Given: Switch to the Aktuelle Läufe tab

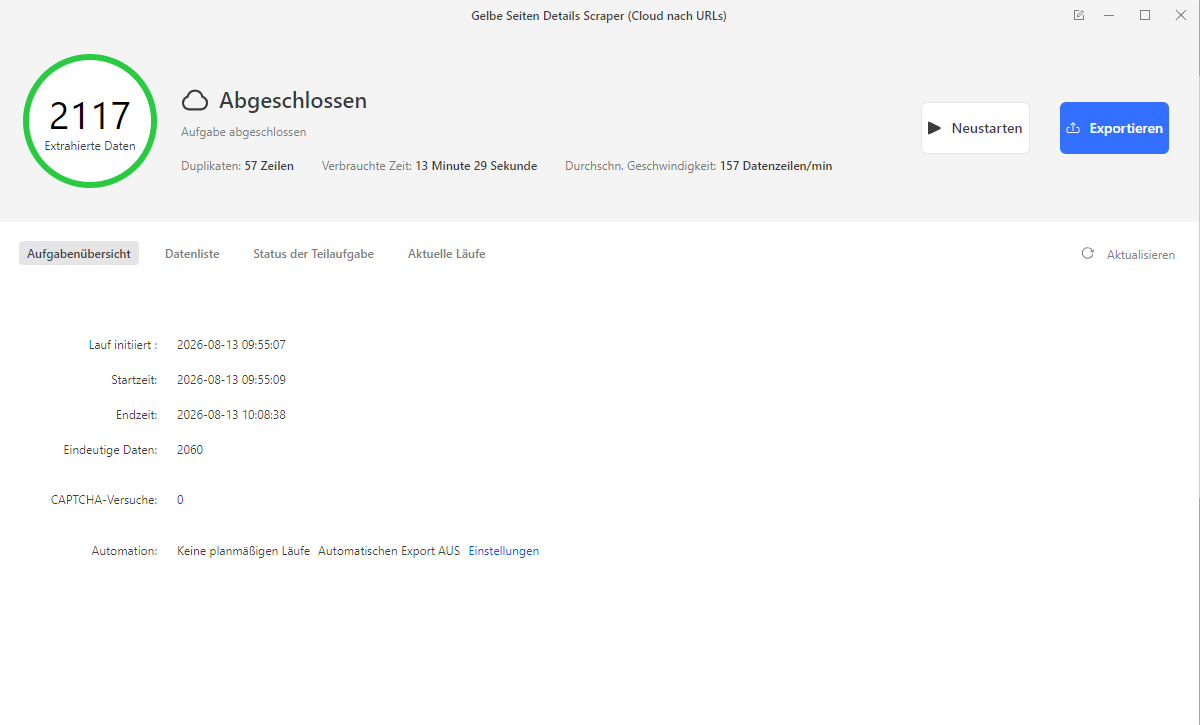Looking at the screenshot, I should pos(447,254).
